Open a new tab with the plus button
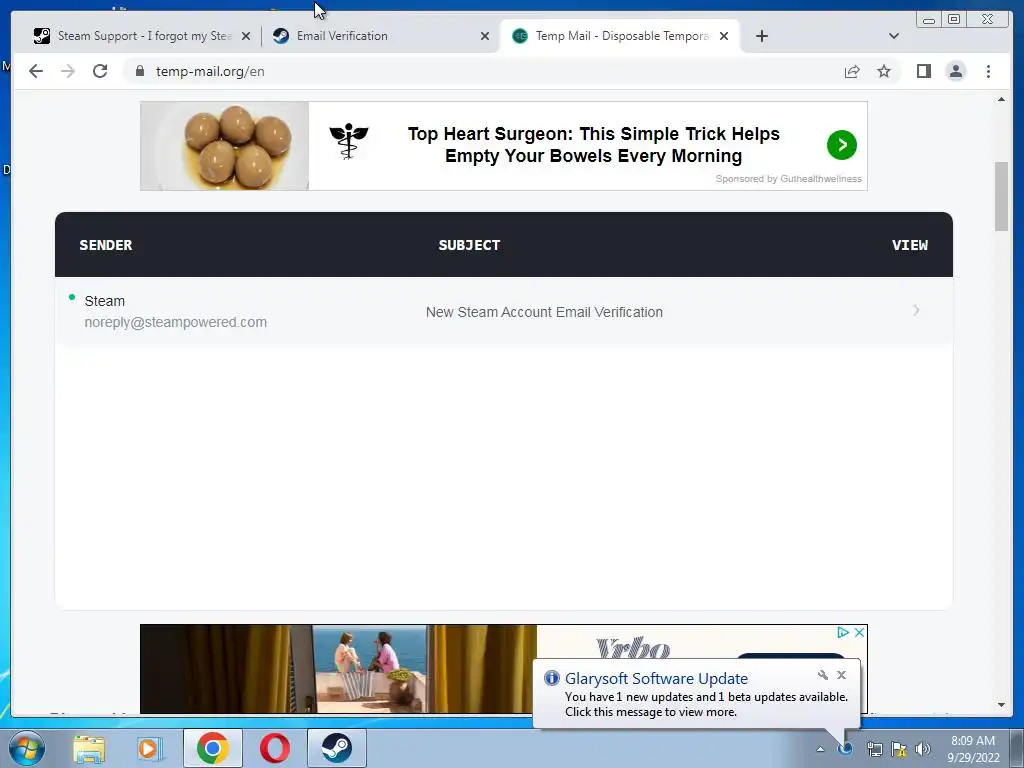Image resolution: width=1024 pixels, height=768 pixels. pos(761,36)
